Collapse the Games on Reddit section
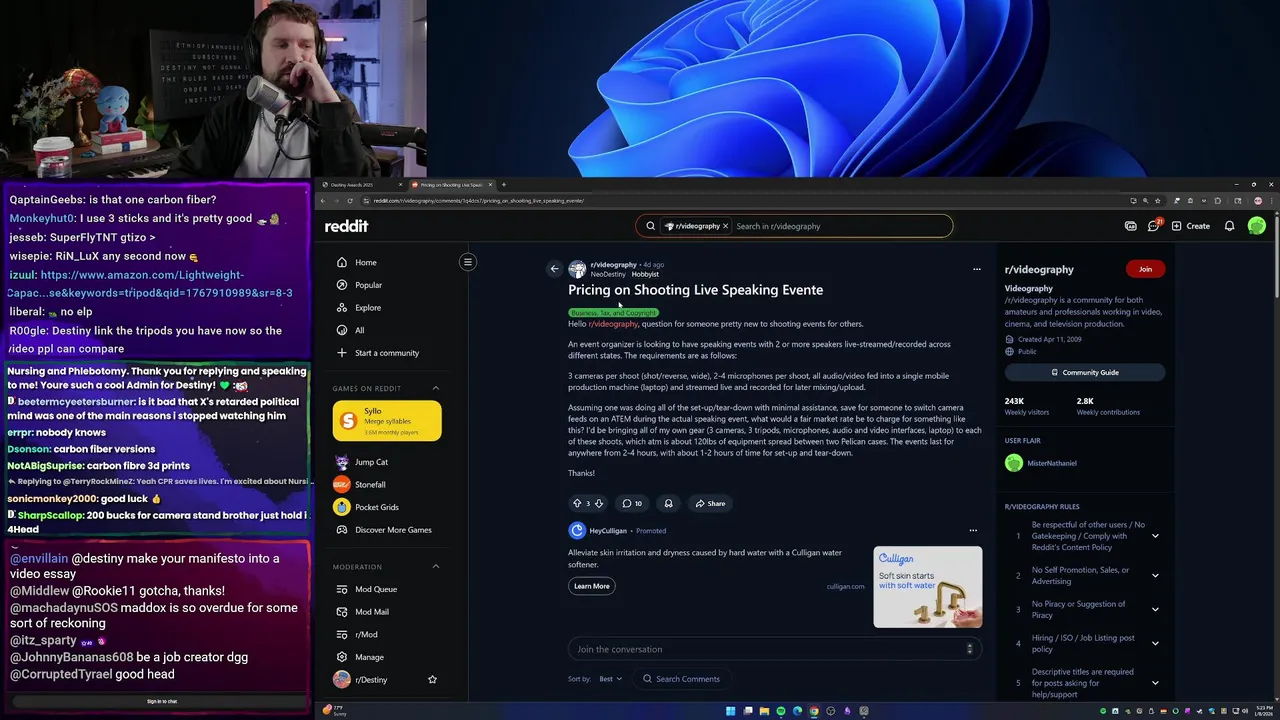 point(436,388)
